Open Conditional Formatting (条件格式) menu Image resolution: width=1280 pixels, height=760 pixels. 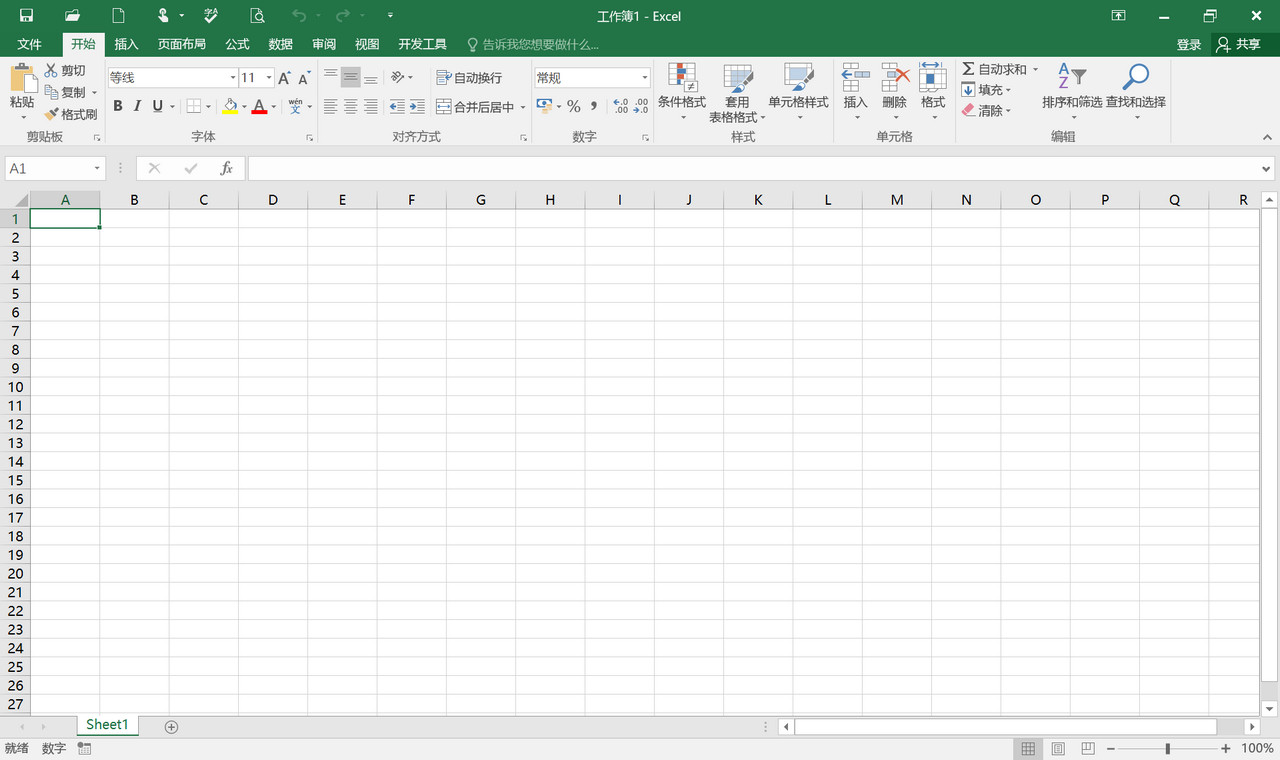pos(682,92)
